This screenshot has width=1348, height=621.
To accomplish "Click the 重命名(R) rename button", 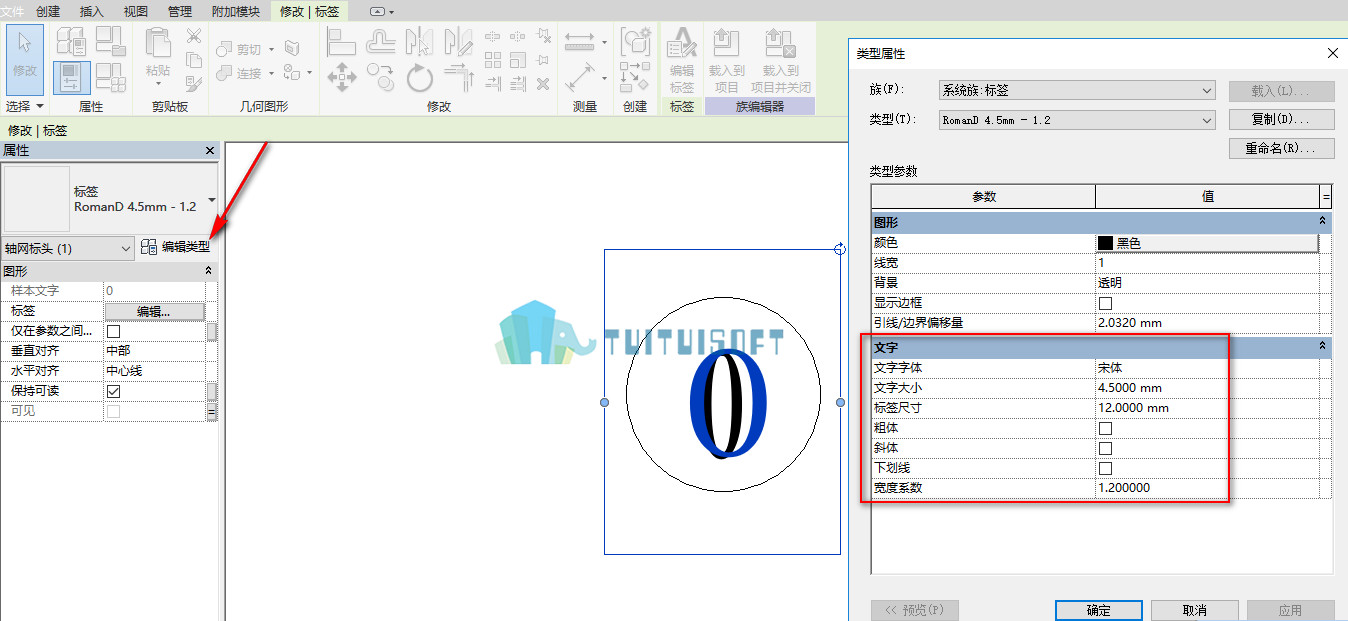I will 1281,148.
